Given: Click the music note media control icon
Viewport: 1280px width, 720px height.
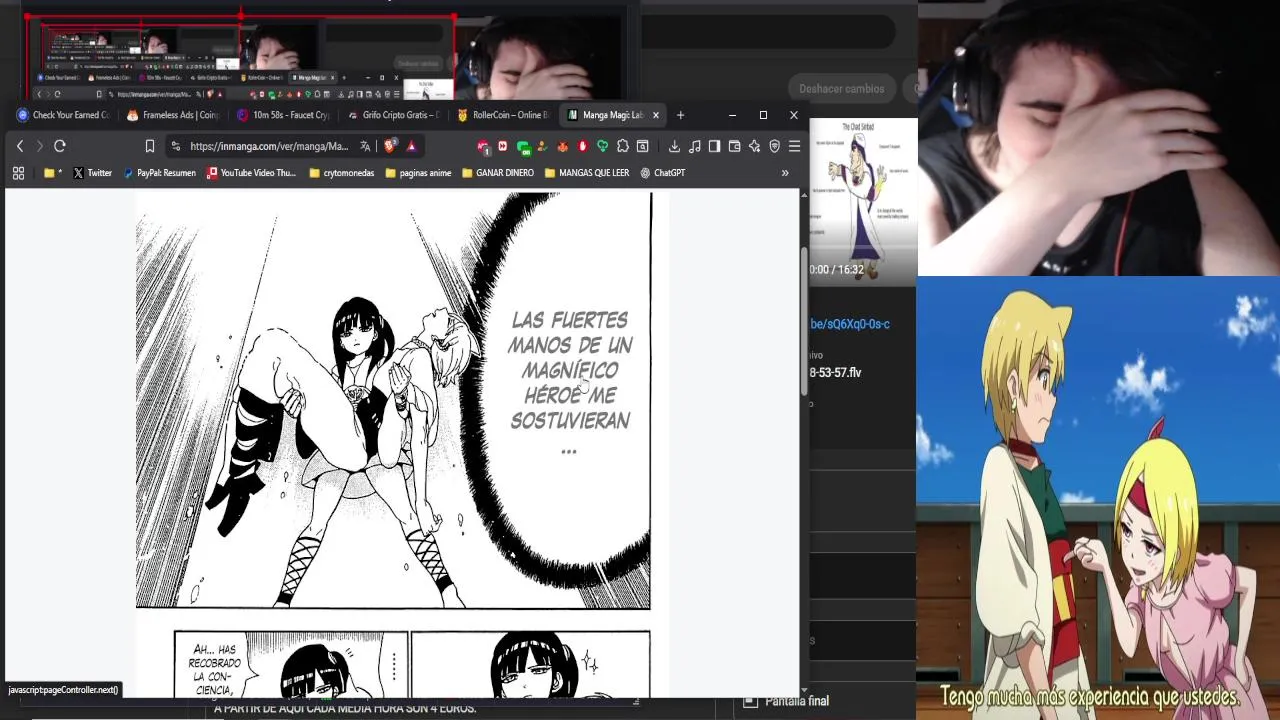Looking at the screenshot, I should (695, 146).
